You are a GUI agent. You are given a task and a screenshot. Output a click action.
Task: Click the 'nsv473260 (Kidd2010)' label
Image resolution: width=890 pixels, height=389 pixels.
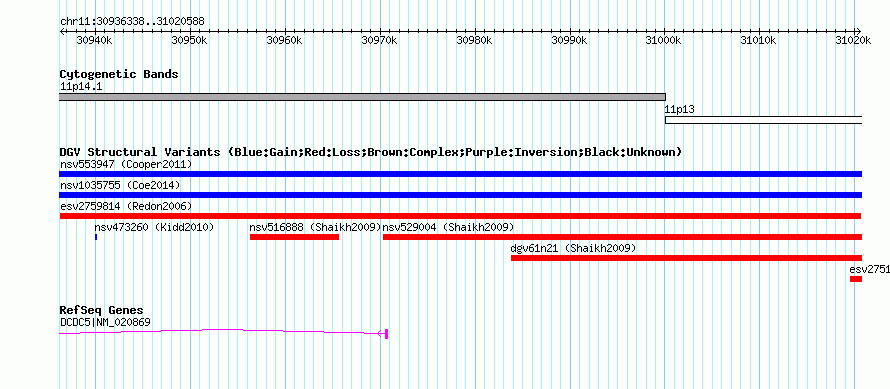154,228
